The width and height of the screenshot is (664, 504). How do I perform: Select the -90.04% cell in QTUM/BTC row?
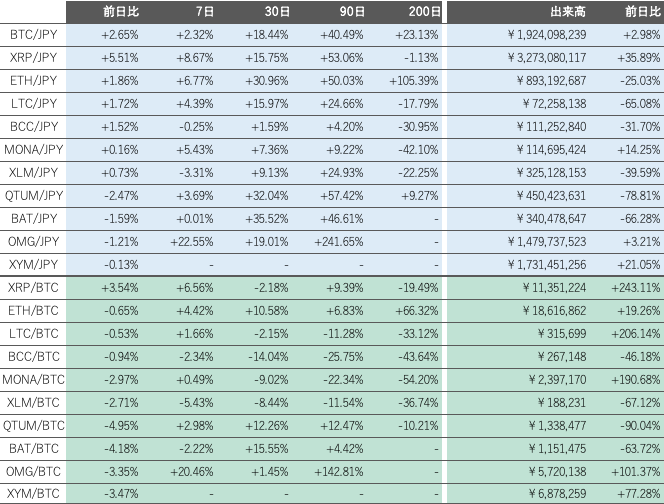tap(638, 425)
